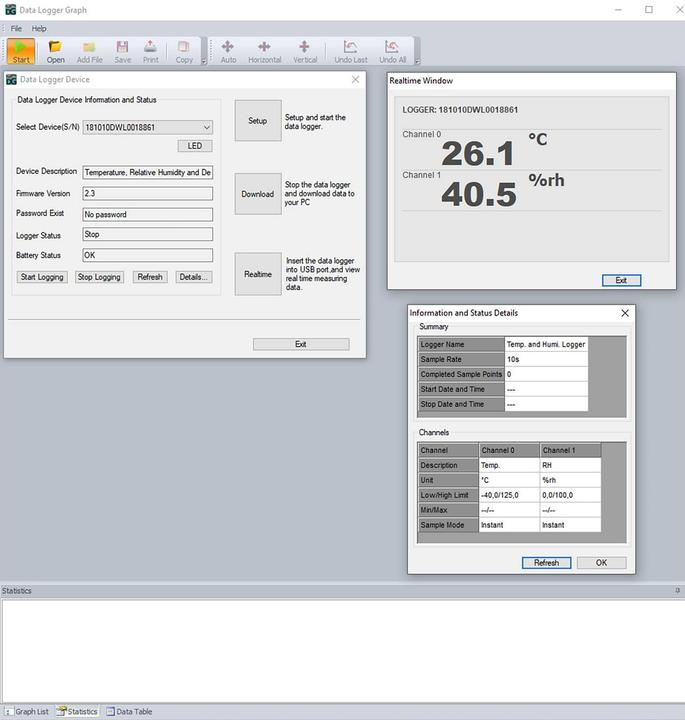
Task: Open the Details... button
Action: [x=193, y=277]
